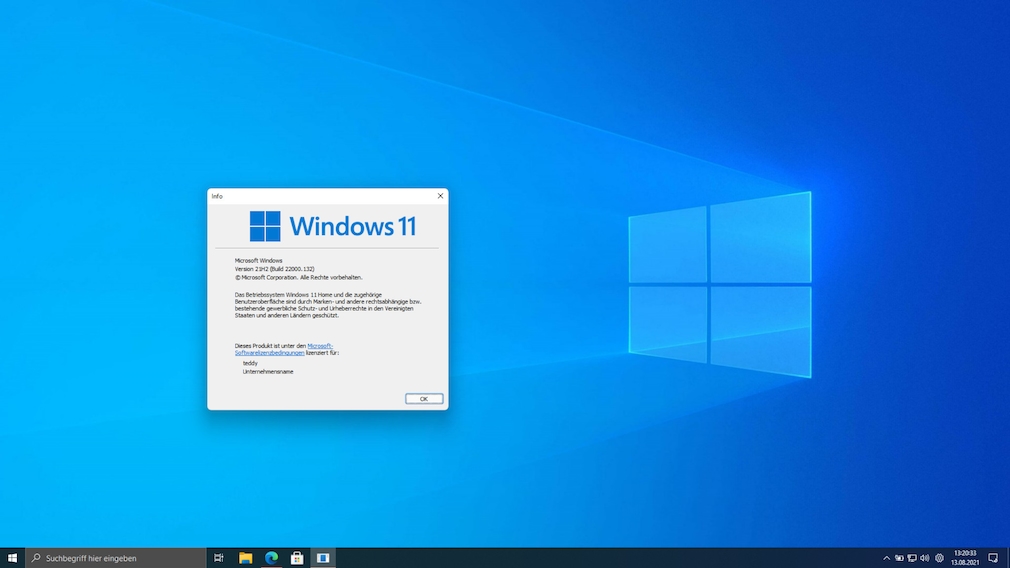Expand the hidden system tray icons
This screenshot has width=1010, height=568.
pos(886,558)
